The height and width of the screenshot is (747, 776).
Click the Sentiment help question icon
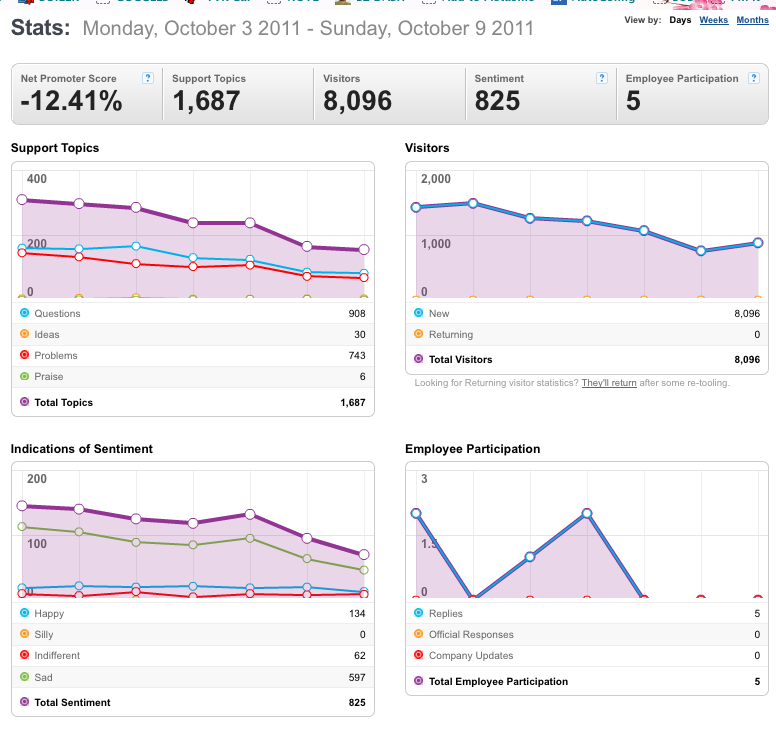[601, 78]
